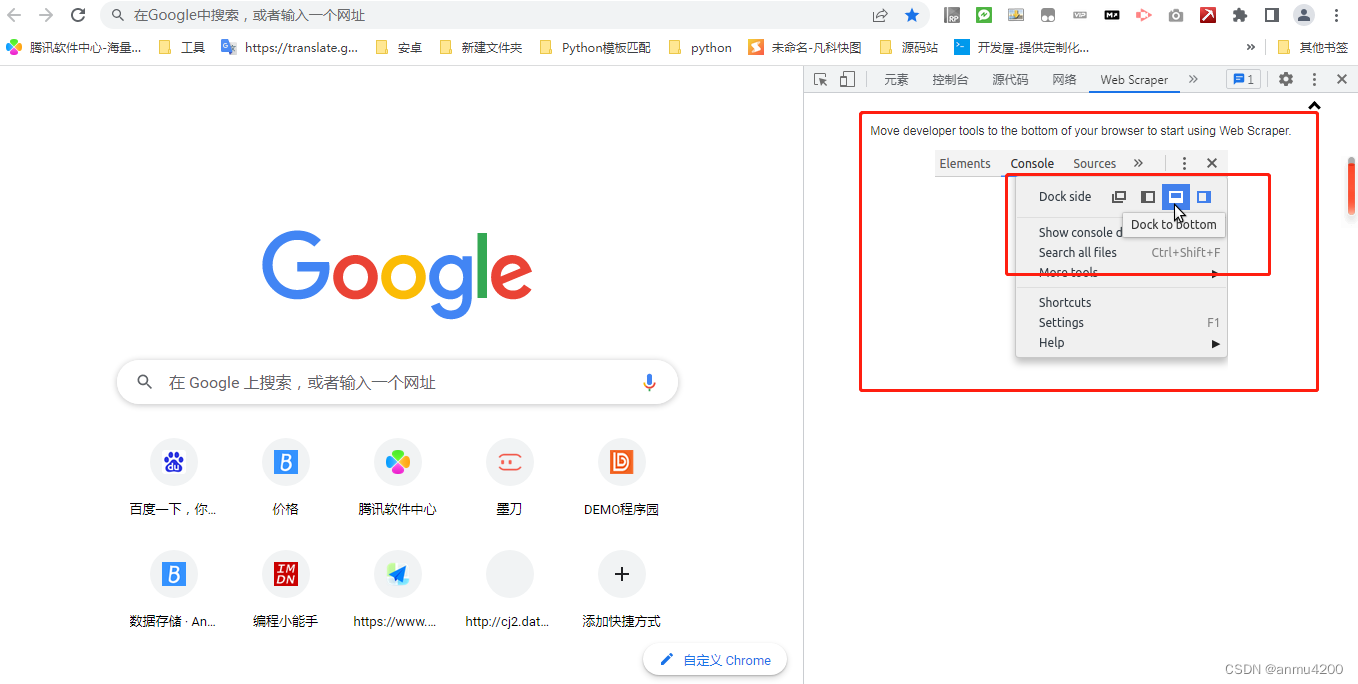Image resolution: width=1358 pixels, height=684 pixels.
Task: Show hidden bookmarks with the overflow chevron
Action: tap(1250, 47)
